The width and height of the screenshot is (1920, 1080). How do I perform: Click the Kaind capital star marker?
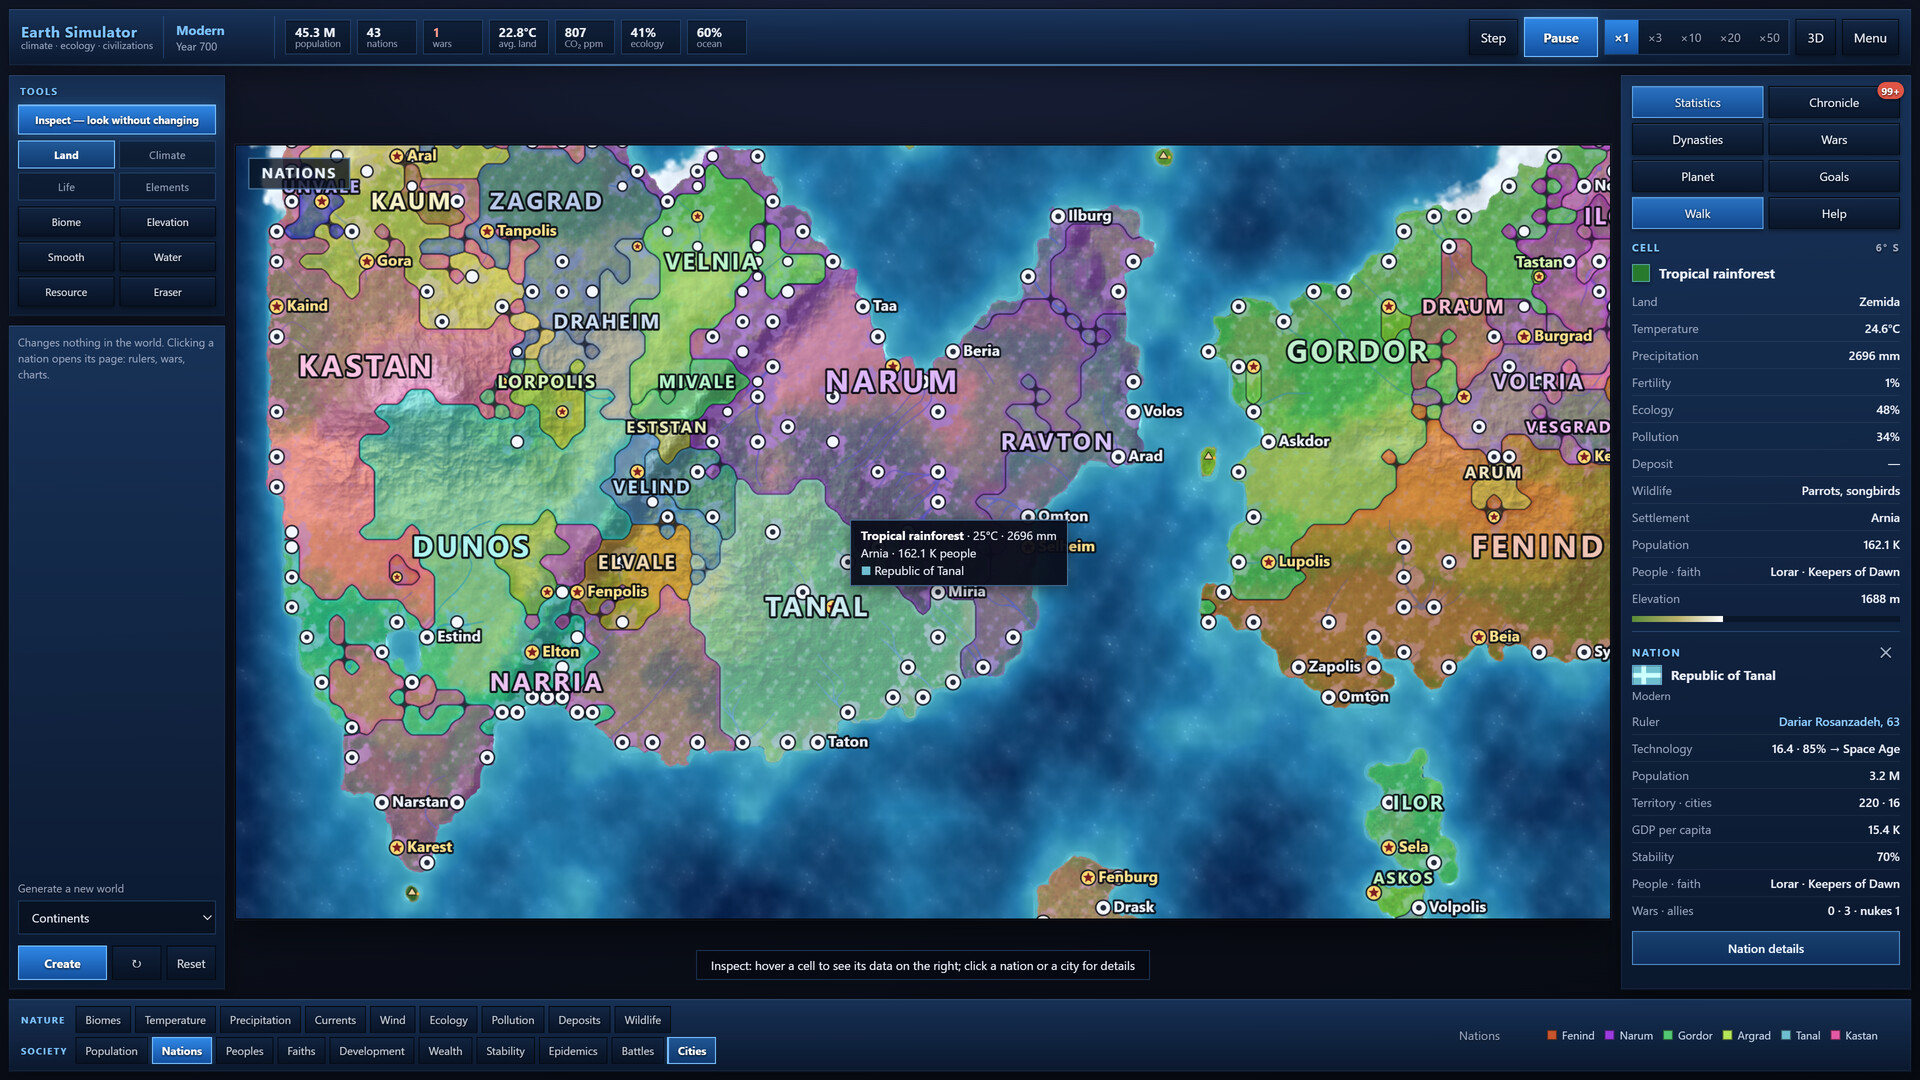[277, 306]
